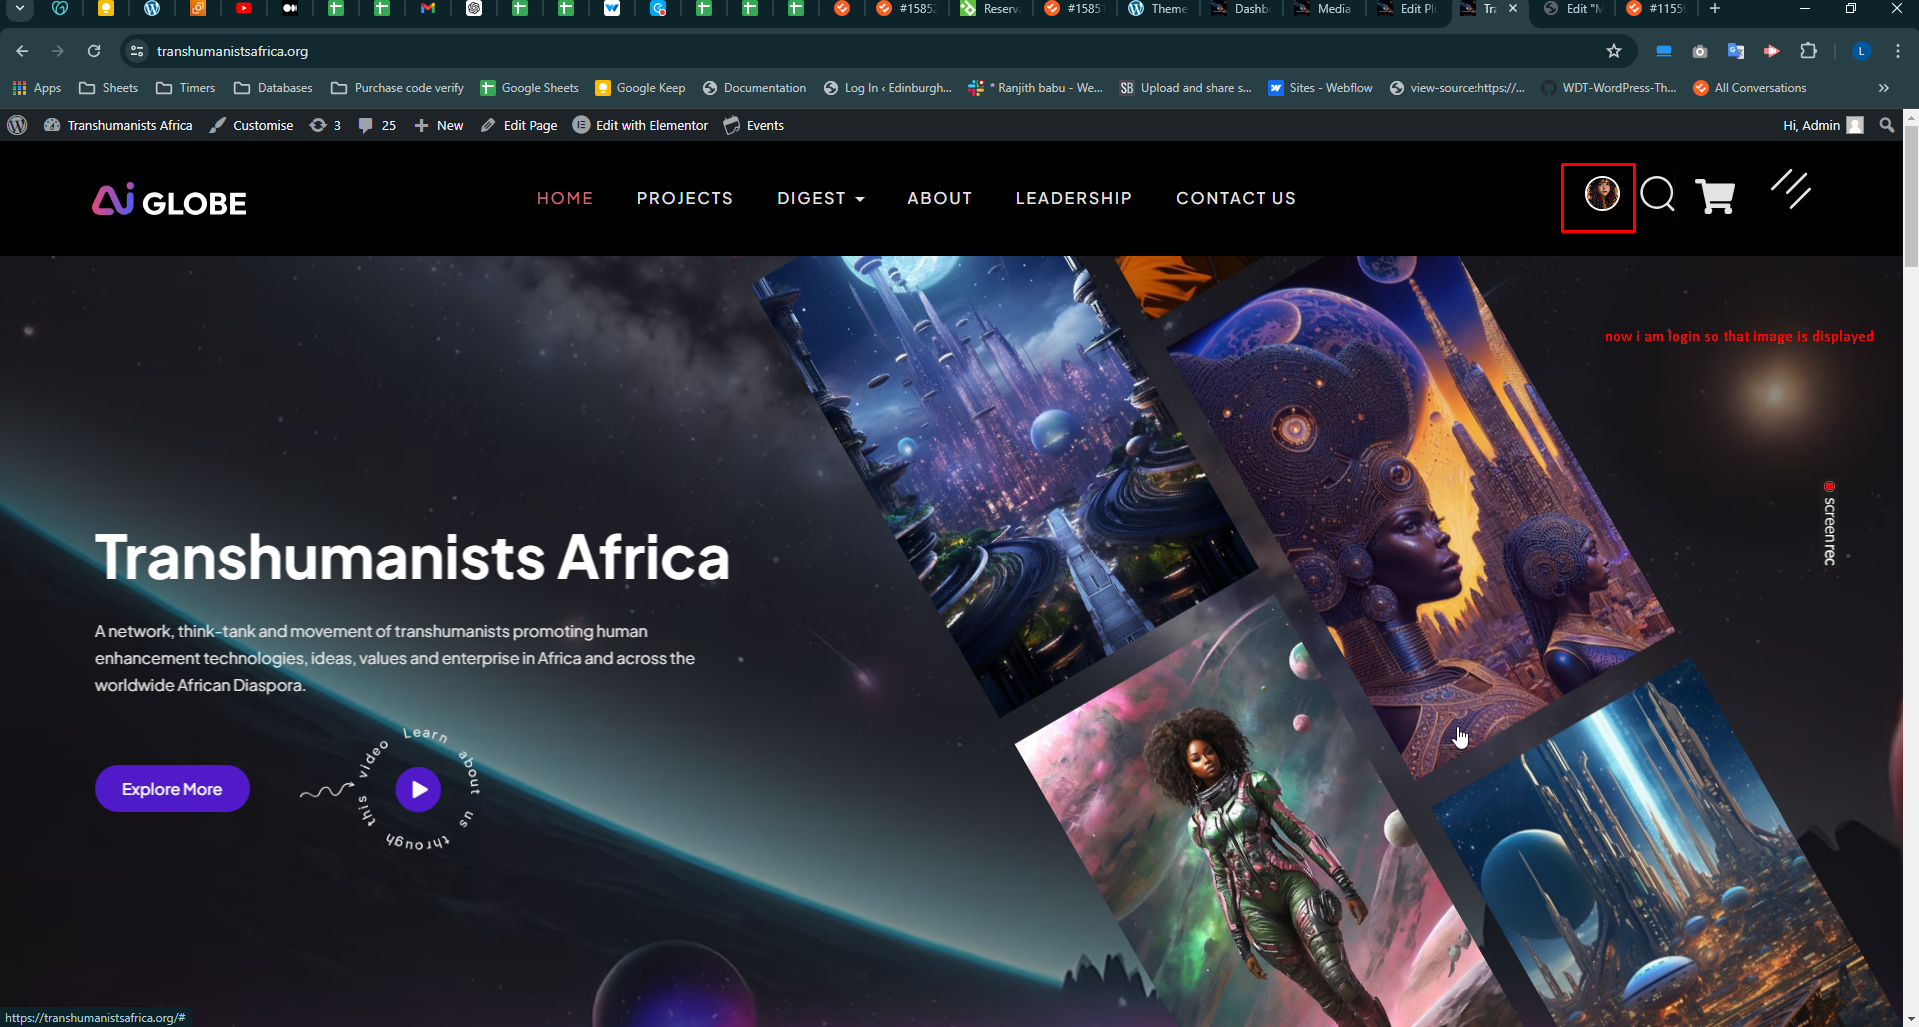Open the Google Keep bookmark
The height and width of the screenshot is (1027, 1919).
pyautogui.click(x=640, y=88)
